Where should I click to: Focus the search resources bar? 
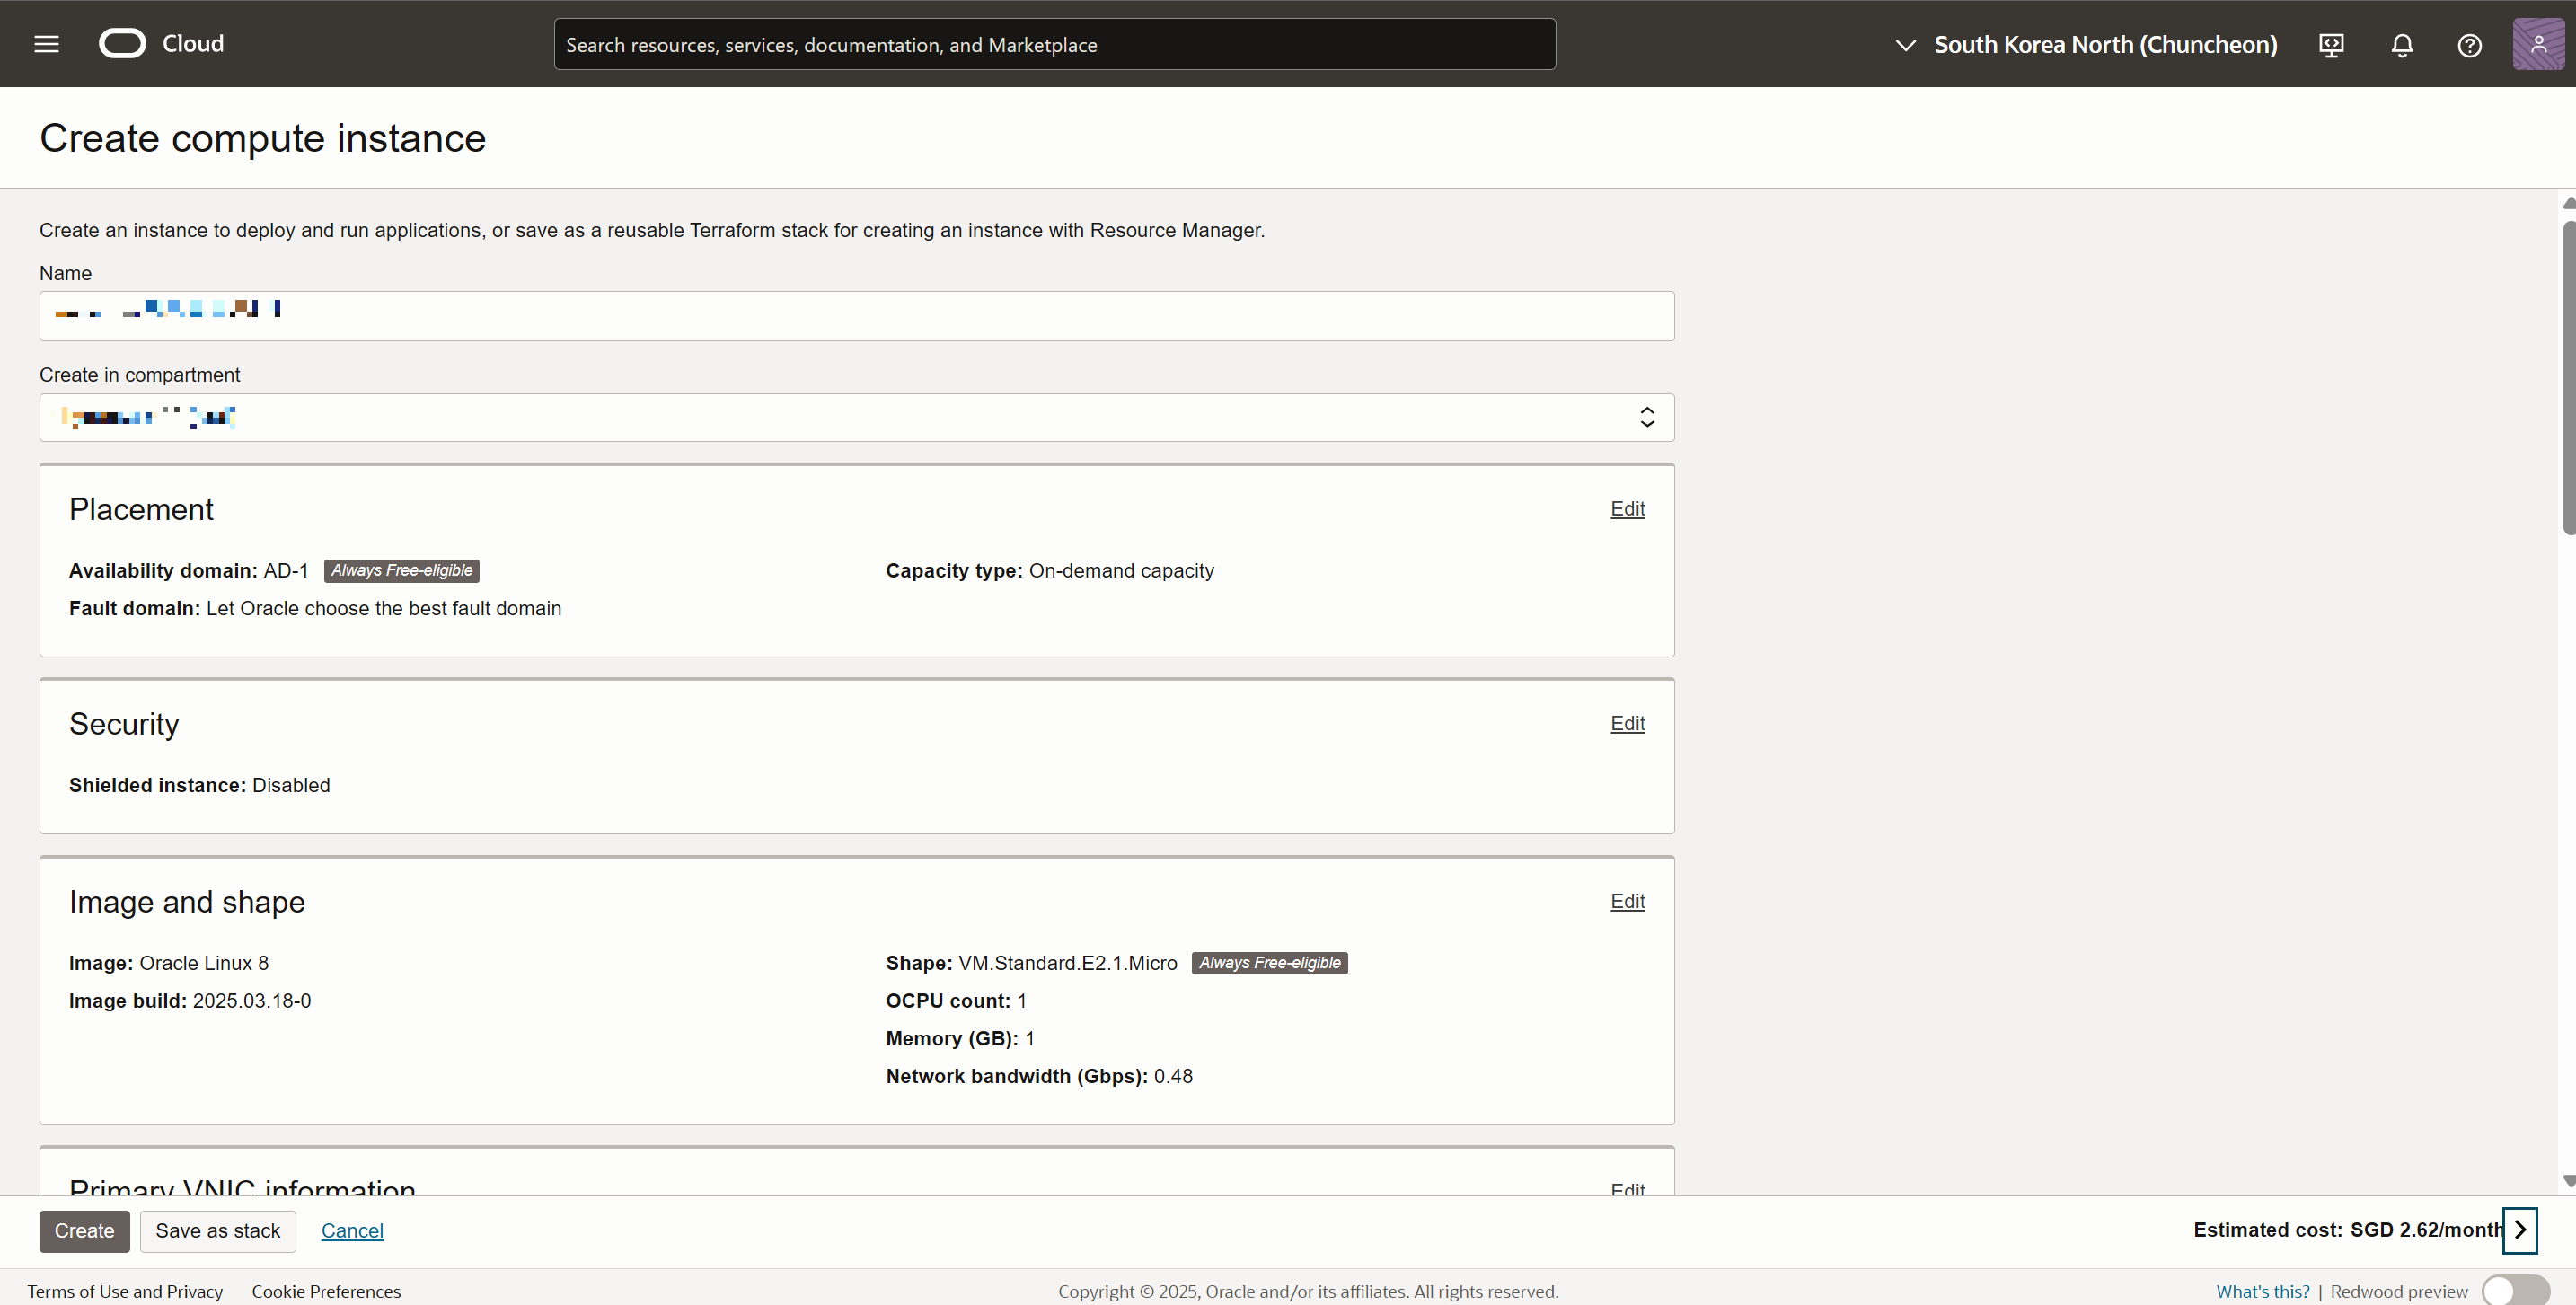(1054, 45)
